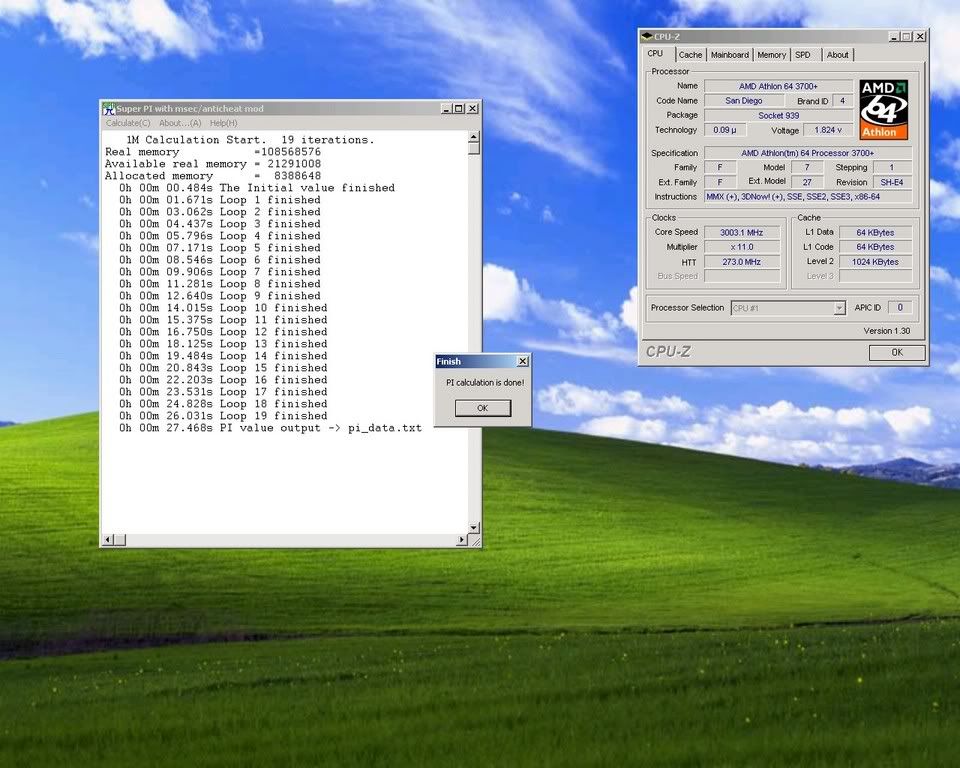Click the HTT value '273.0 MHz'
Image resolution: width=960 pixels, height=768 pixels.
[742, 262]
